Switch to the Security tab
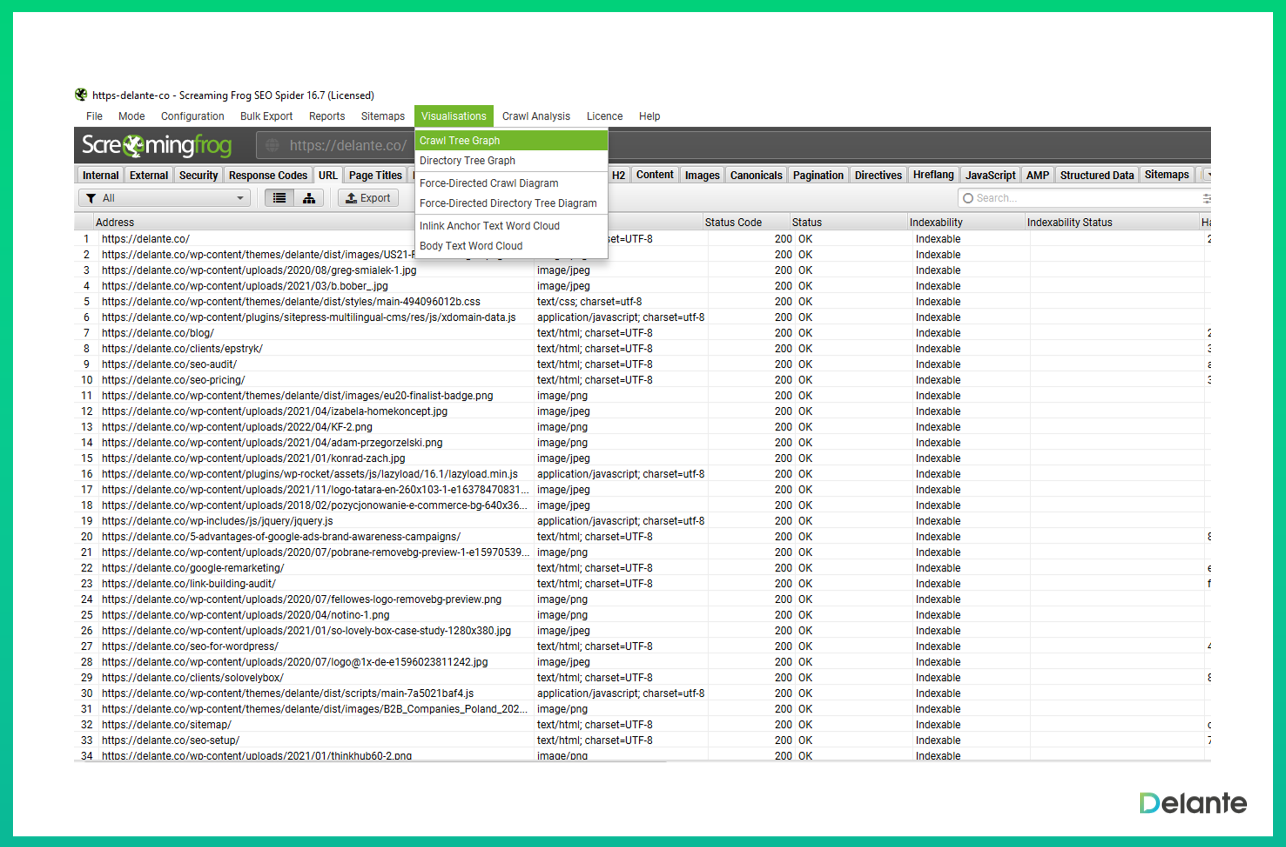 [198, 175]
